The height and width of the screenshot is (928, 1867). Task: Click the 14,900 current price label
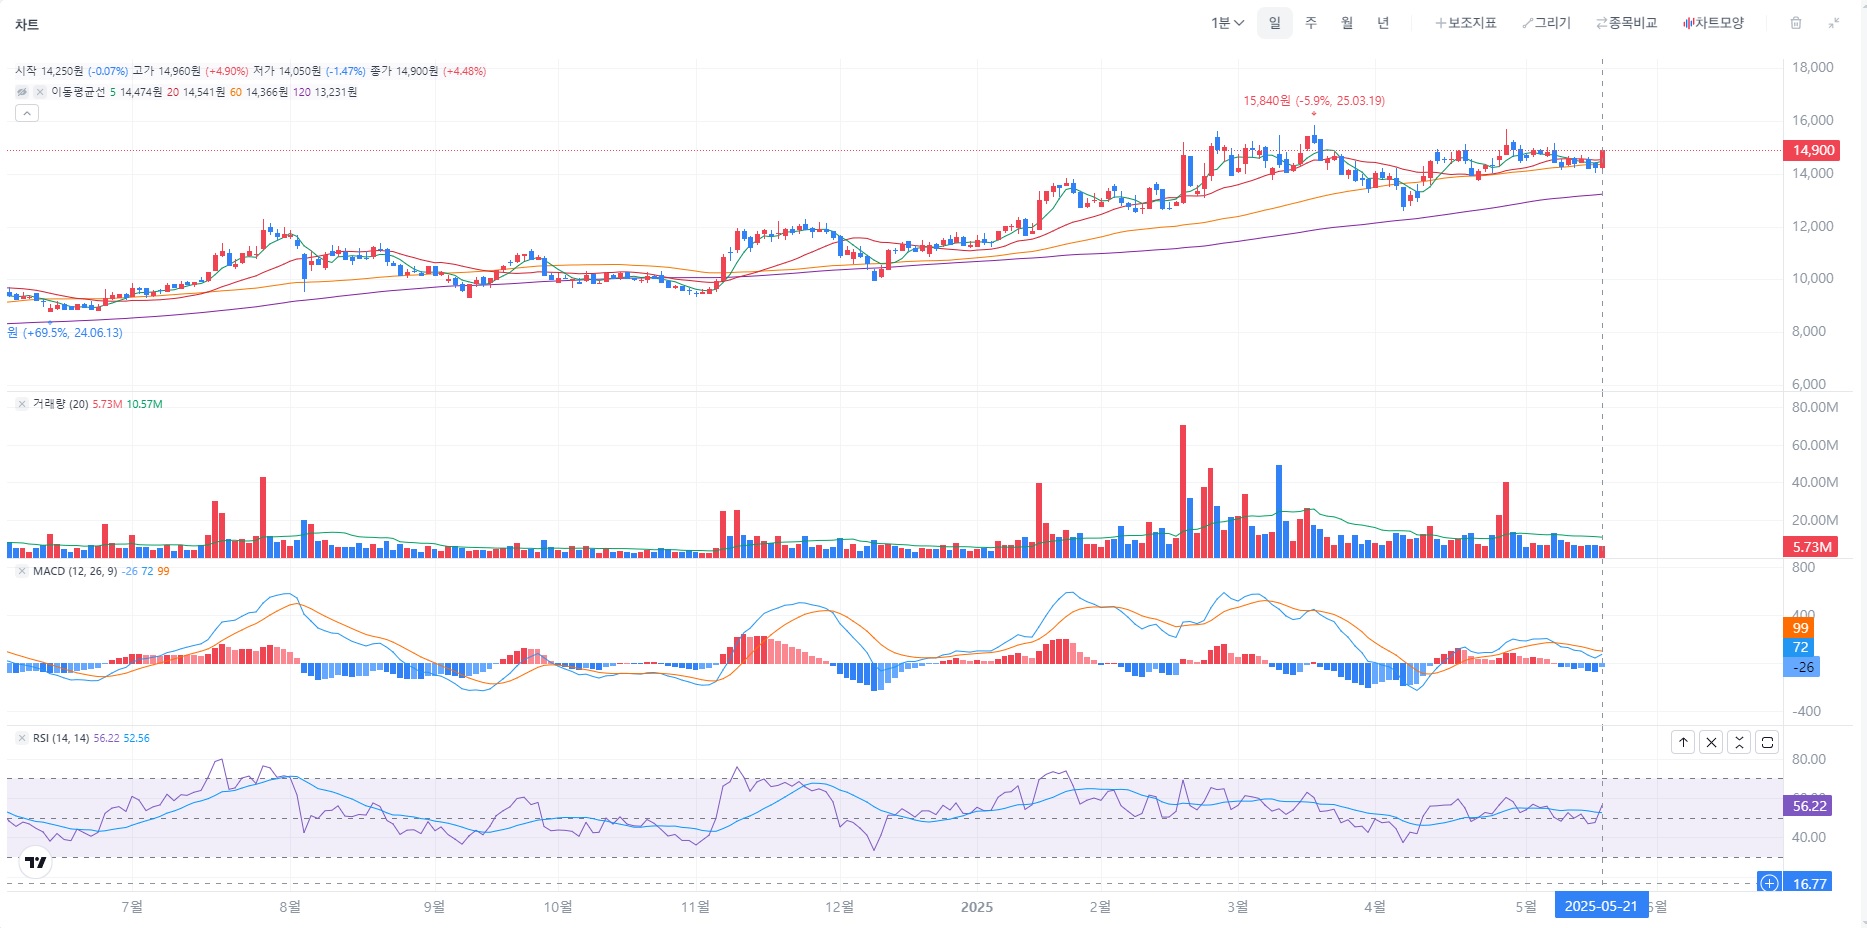click(1812, 150)
